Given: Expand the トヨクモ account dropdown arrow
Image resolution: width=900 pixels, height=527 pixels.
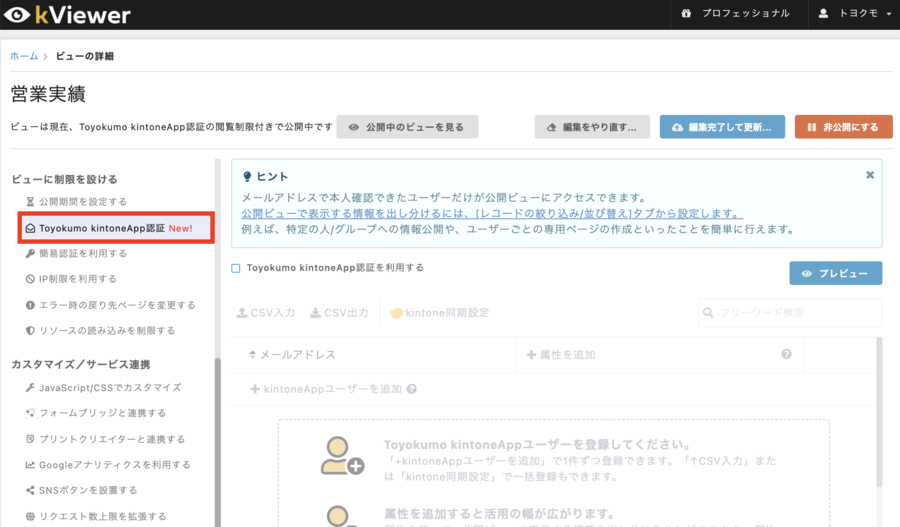Looking at the screenshot, I should pyautogui.click(x=889, y=14).
